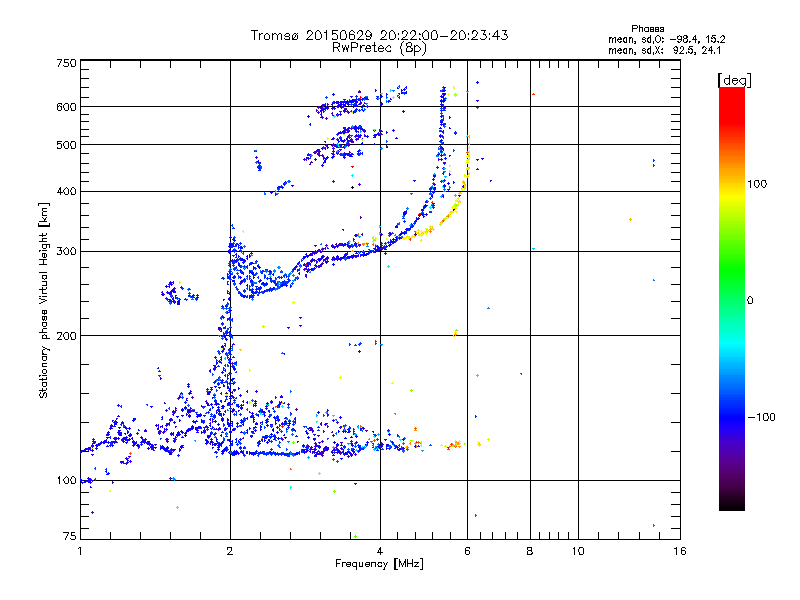Click the y-axis tick label '600'

[x=66, y=107]
